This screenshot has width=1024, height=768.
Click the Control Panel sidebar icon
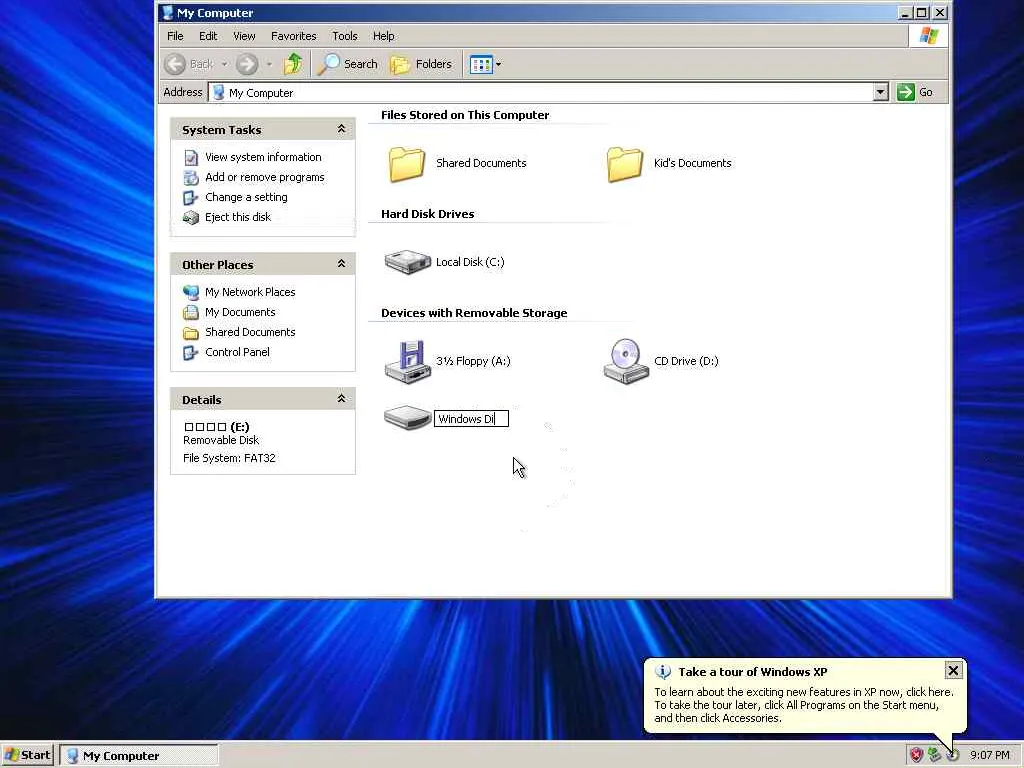click(191, 353)
